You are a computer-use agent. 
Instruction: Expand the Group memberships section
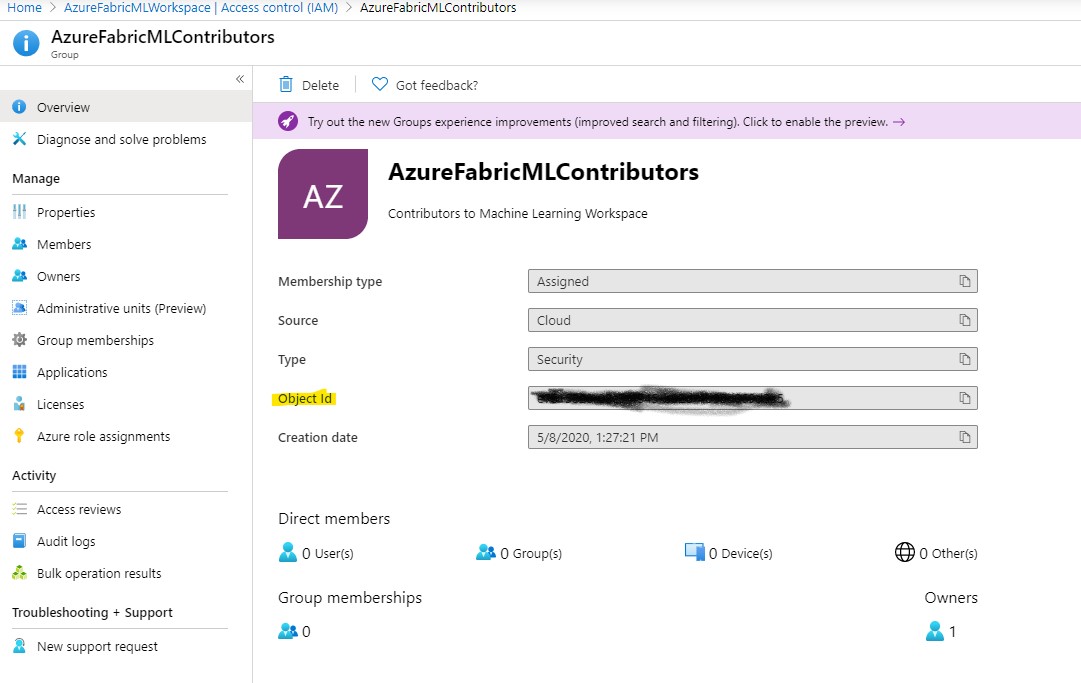coord(292,630)
